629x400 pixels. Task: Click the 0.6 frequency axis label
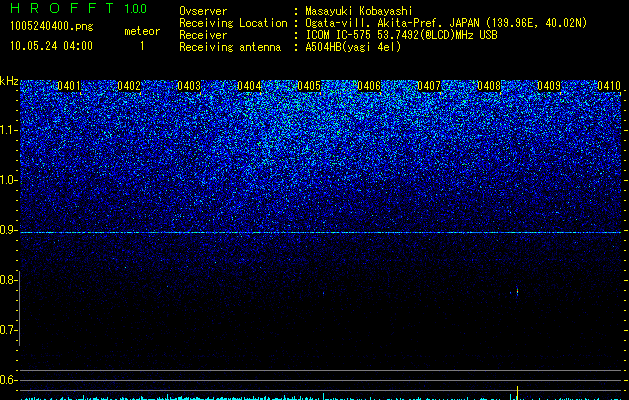pyautogui.click(x=8, y=380)
